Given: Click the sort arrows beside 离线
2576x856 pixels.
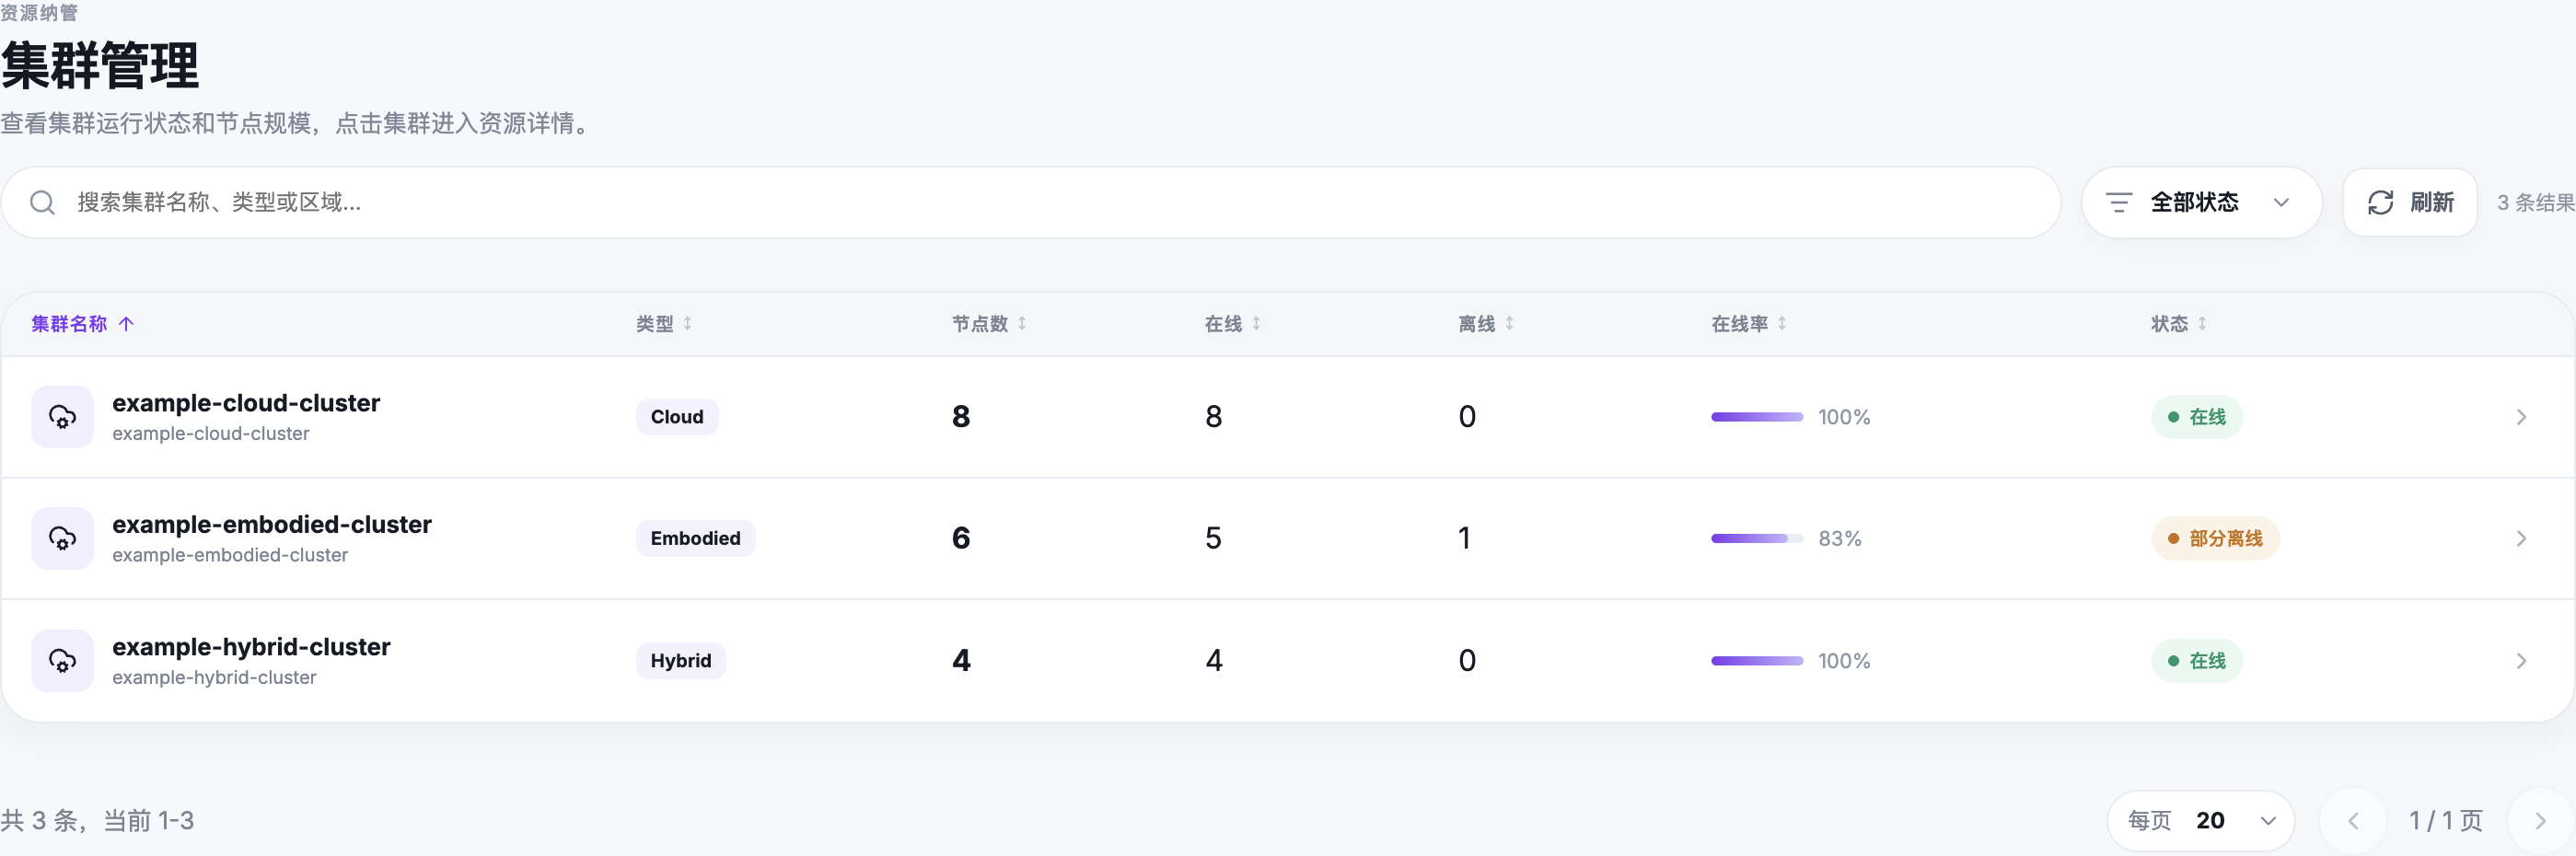Looking at the screenshot, I should tap(1509, 324).
